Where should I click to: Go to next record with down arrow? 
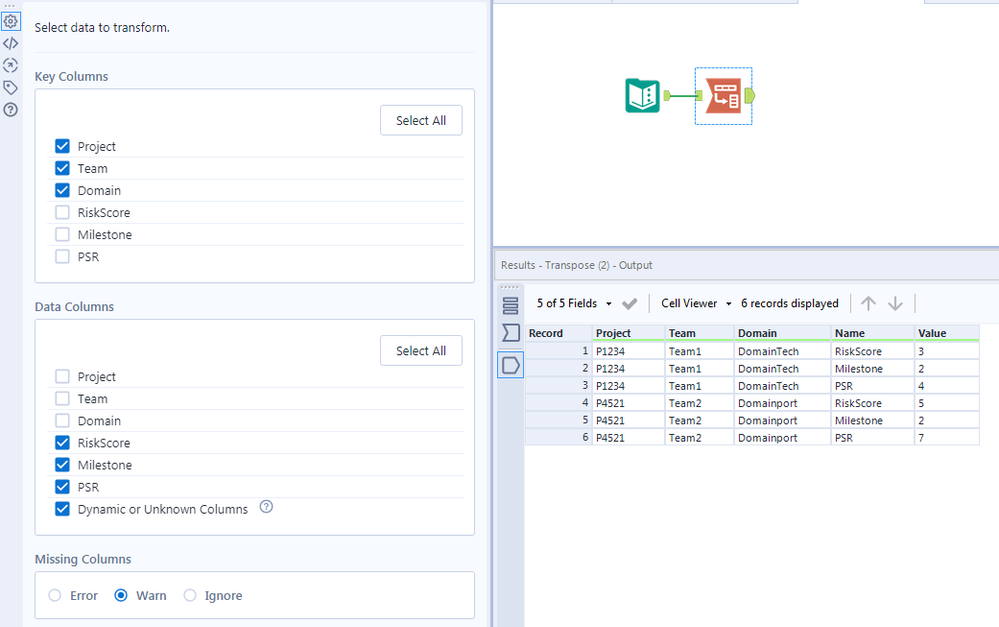tap(895, 303)
